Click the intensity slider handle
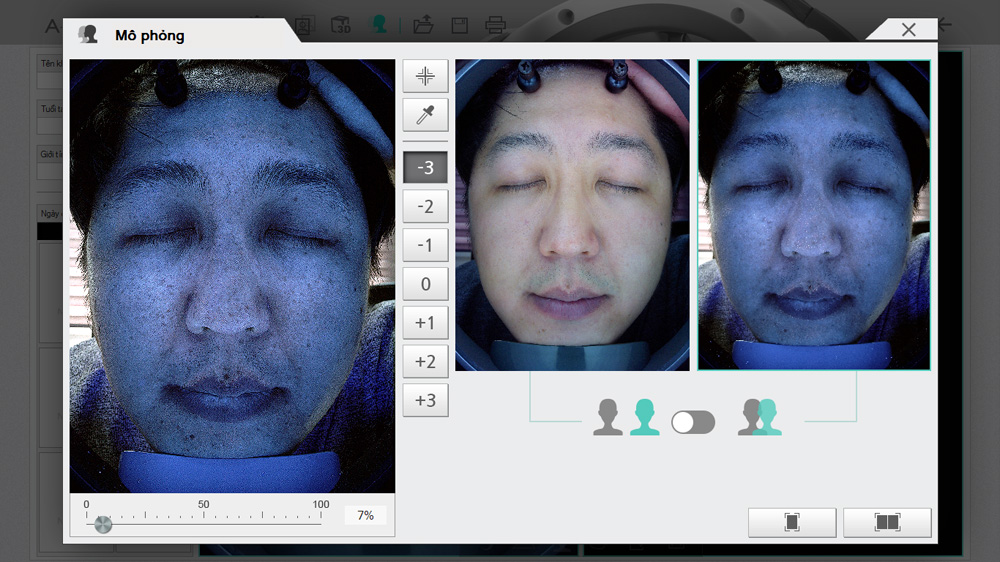Viewport: 1000px width, 562px height. (103, 524)
